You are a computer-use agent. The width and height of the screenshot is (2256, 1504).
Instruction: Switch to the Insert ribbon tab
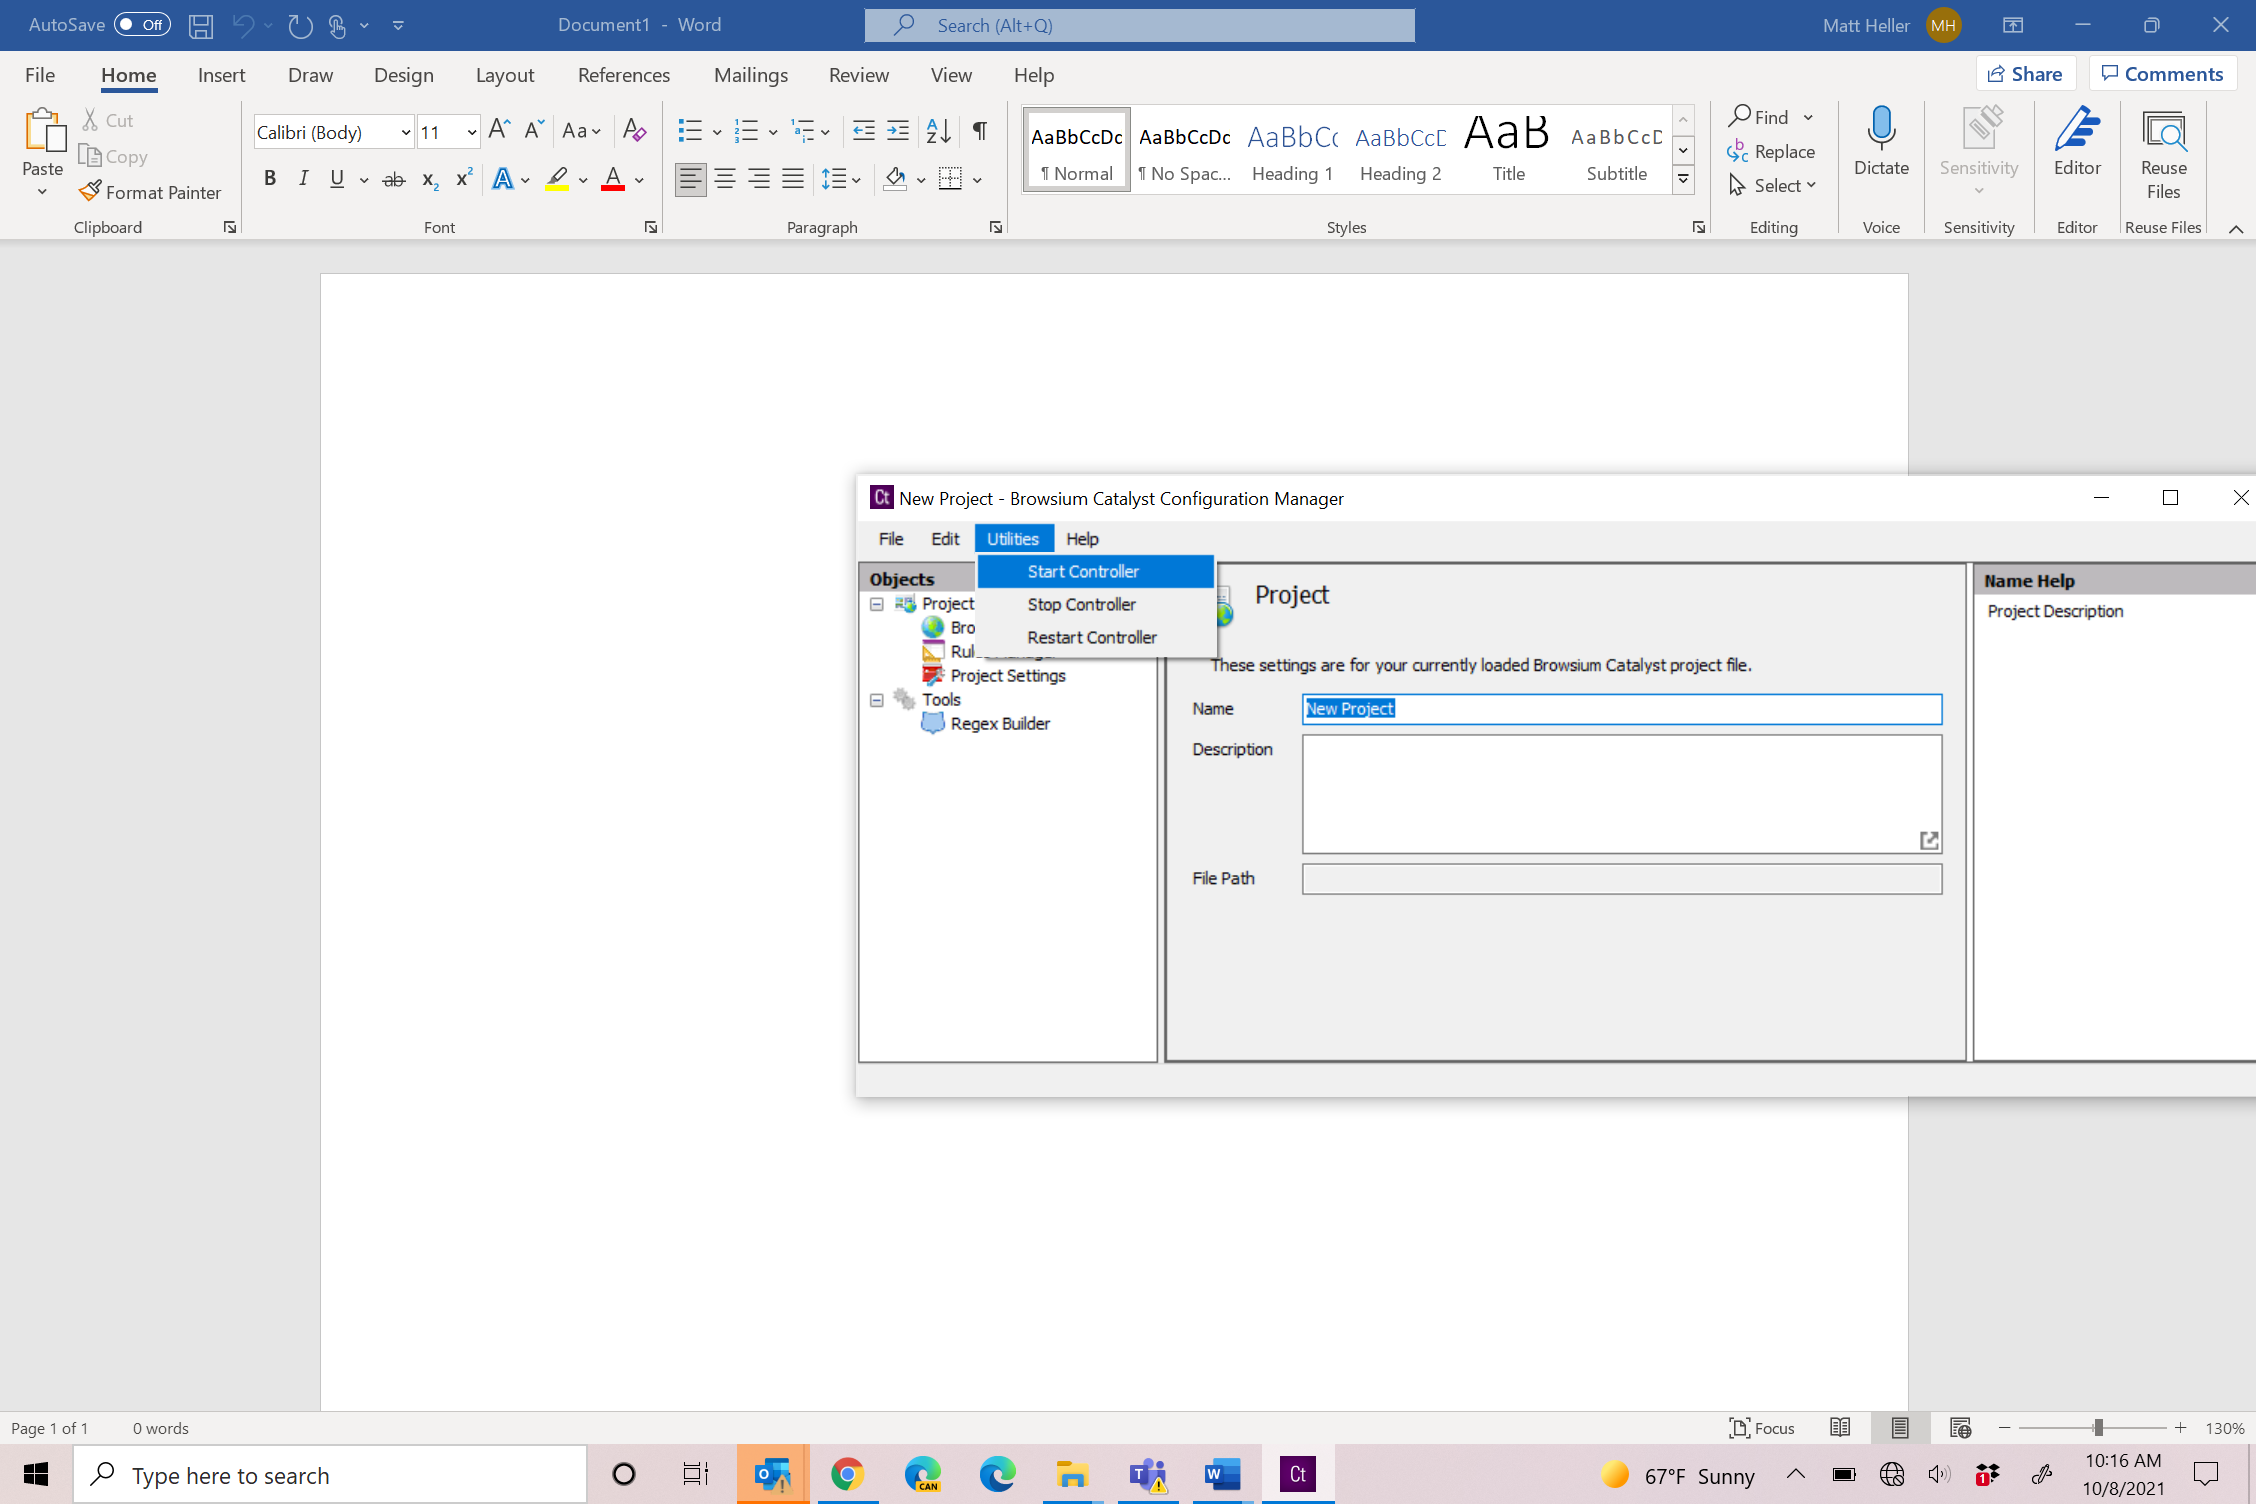tap(221, 75)
